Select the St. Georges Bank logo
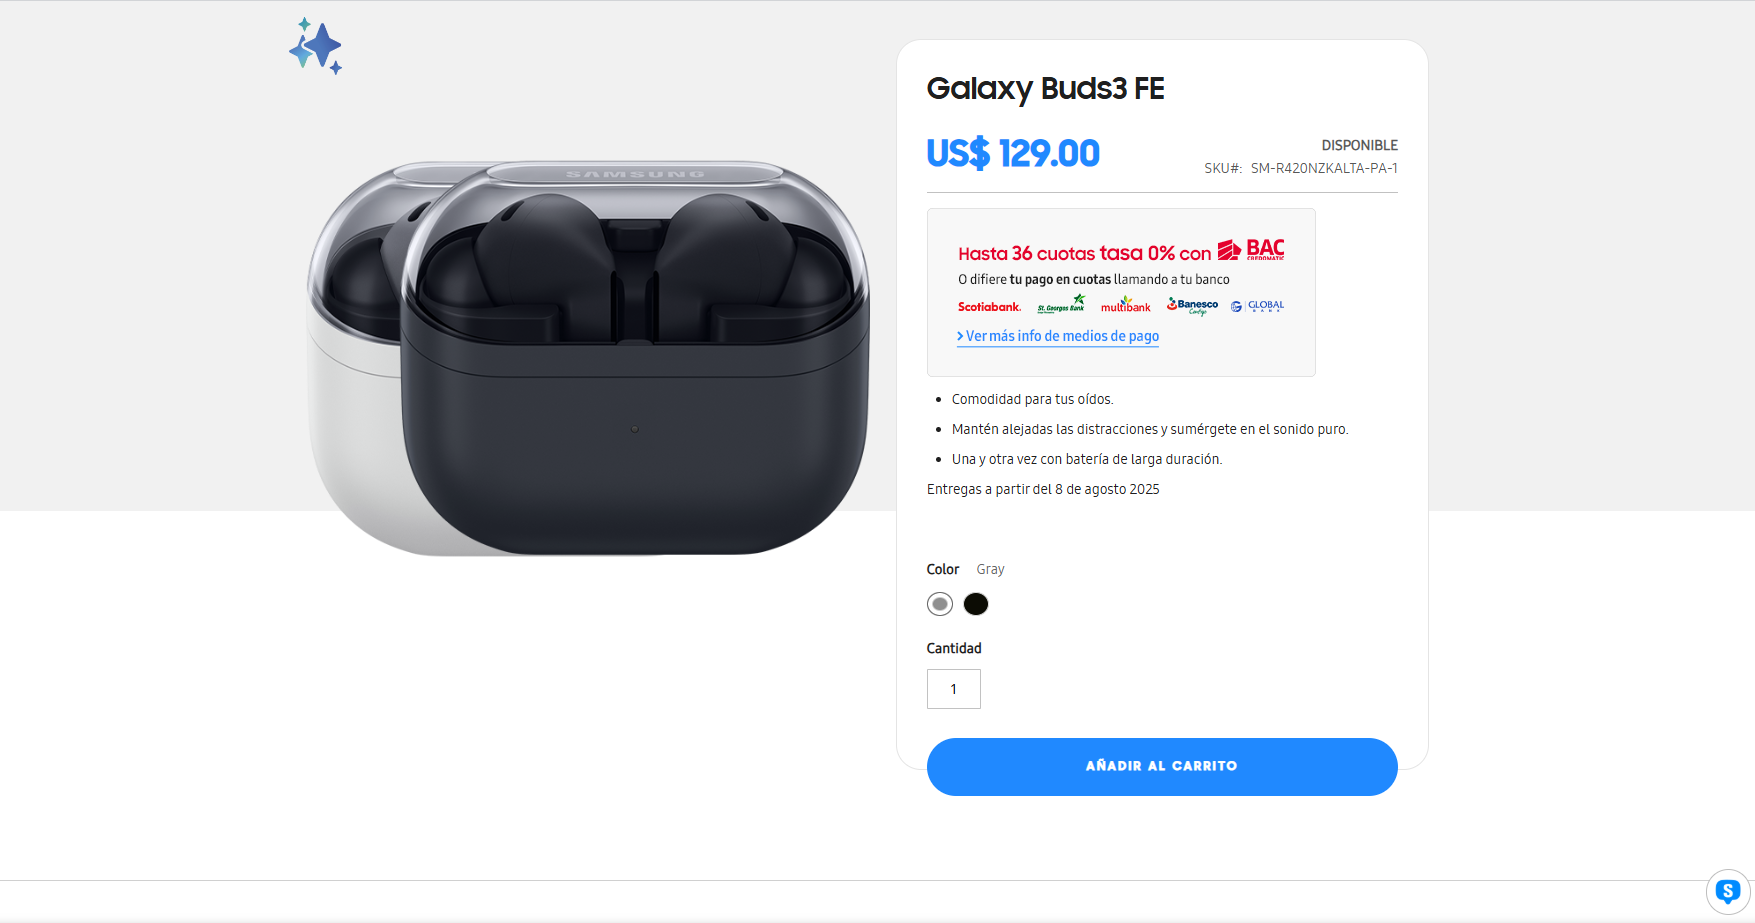Viewport: 1755px width, 923px height. (1061, 305)
